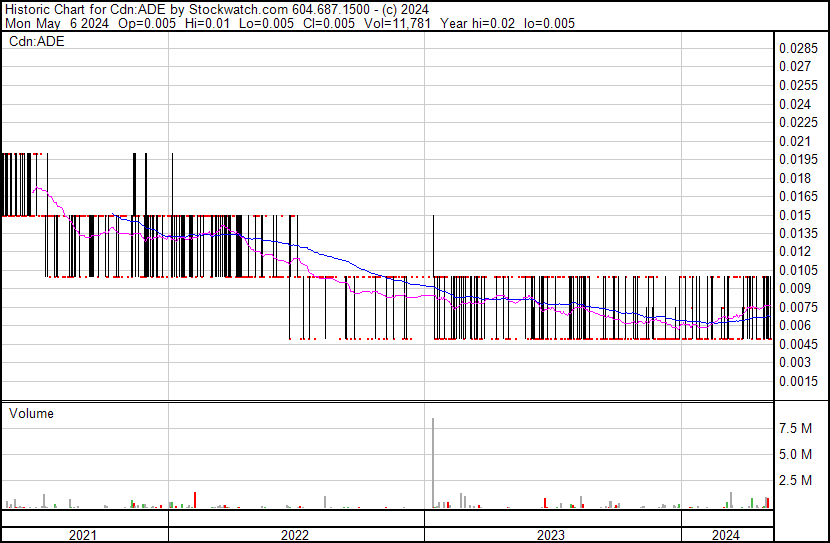Viewport: 830px width, 543px height.
Task: Click the 0.021 price axis label
Action: [793, 141]
